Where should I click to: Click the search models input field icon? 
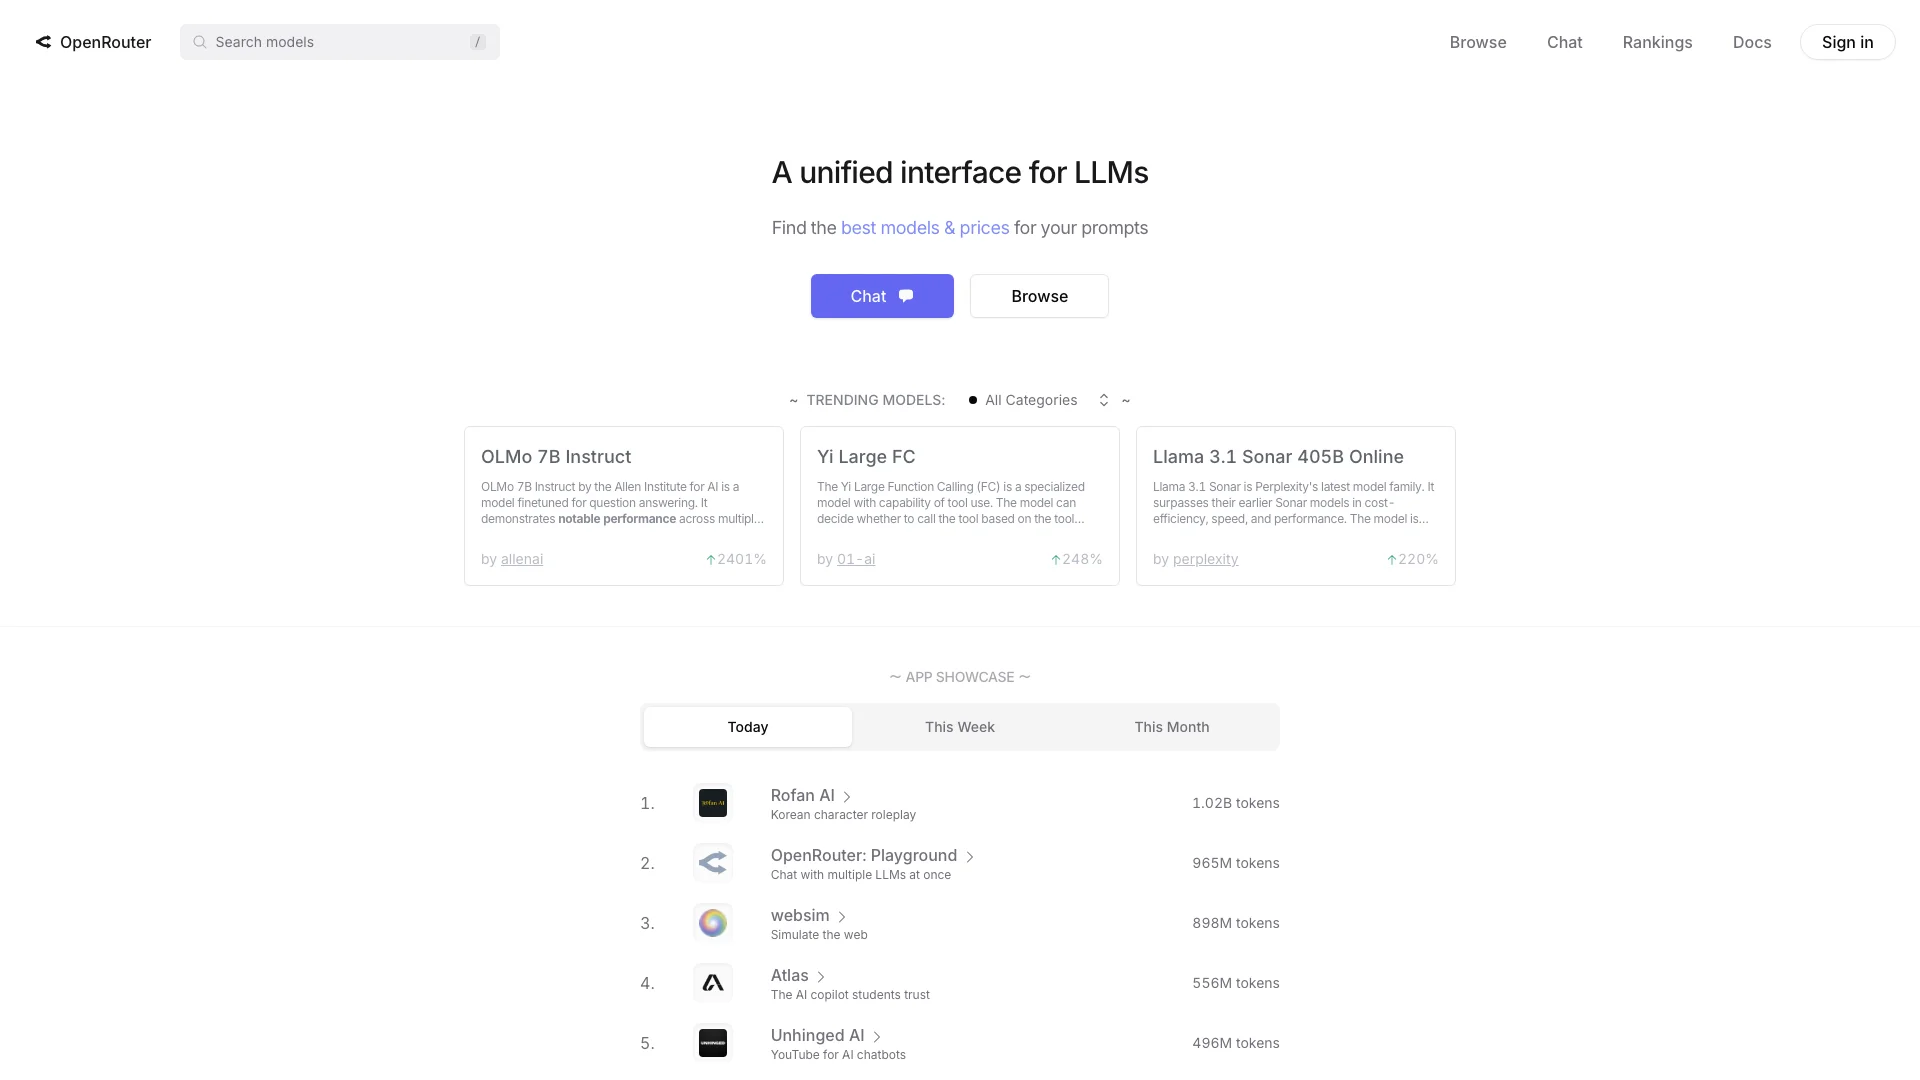tap(199, 41)
